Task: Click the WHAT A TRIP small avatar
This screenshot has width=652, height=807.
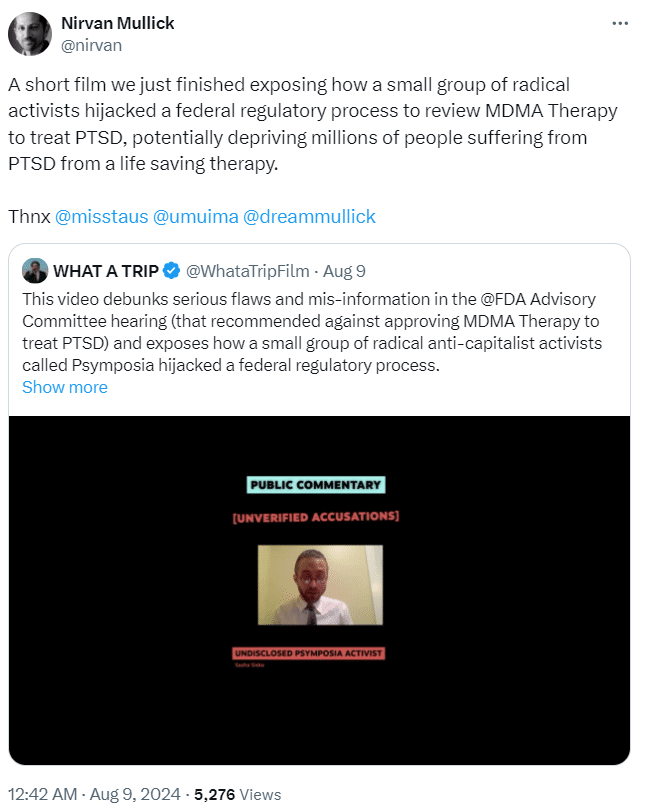Action: click(35, 271)
